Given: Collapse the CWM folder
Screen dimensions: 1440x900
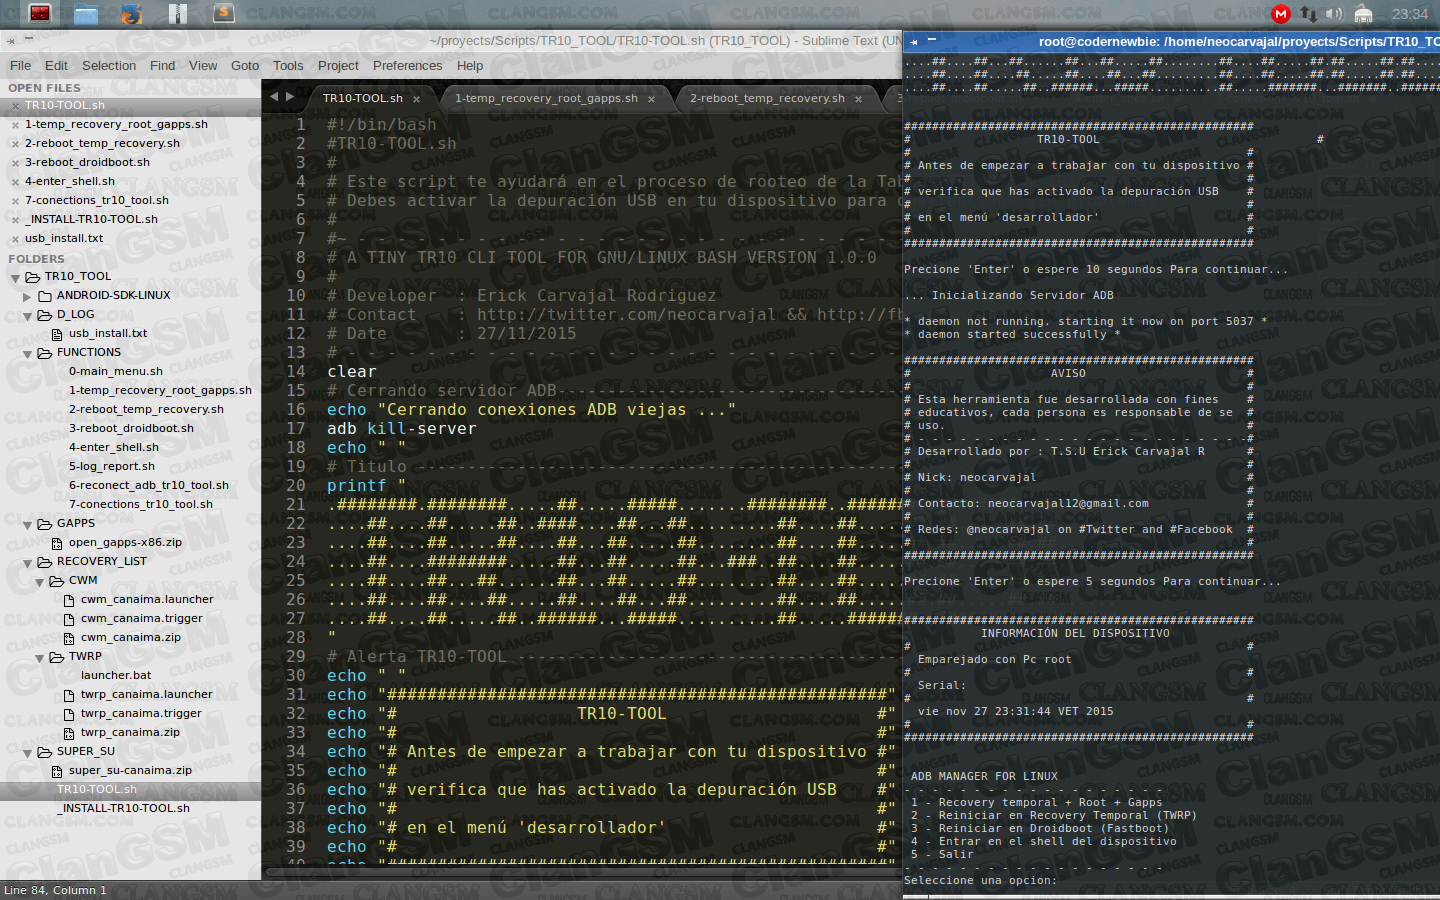Looking at the screenshot, I should [x=39, y=581].
